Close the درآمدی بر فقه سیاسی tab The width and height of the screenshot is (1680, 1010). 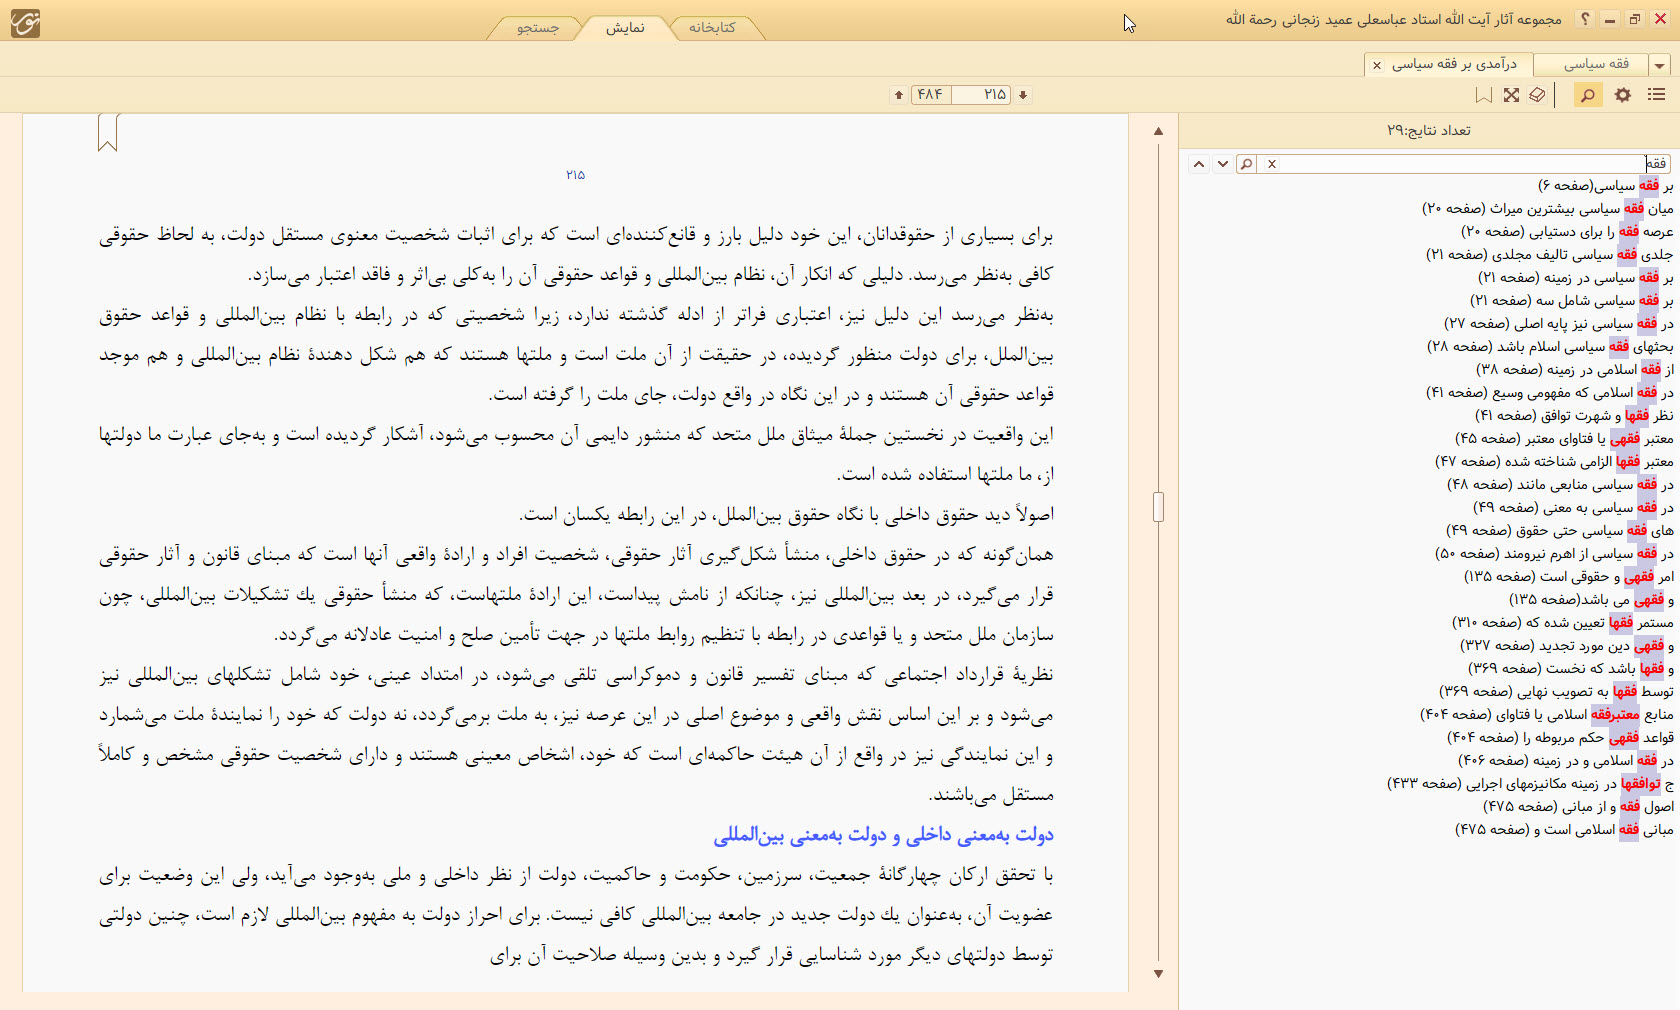coord(1377,65)
